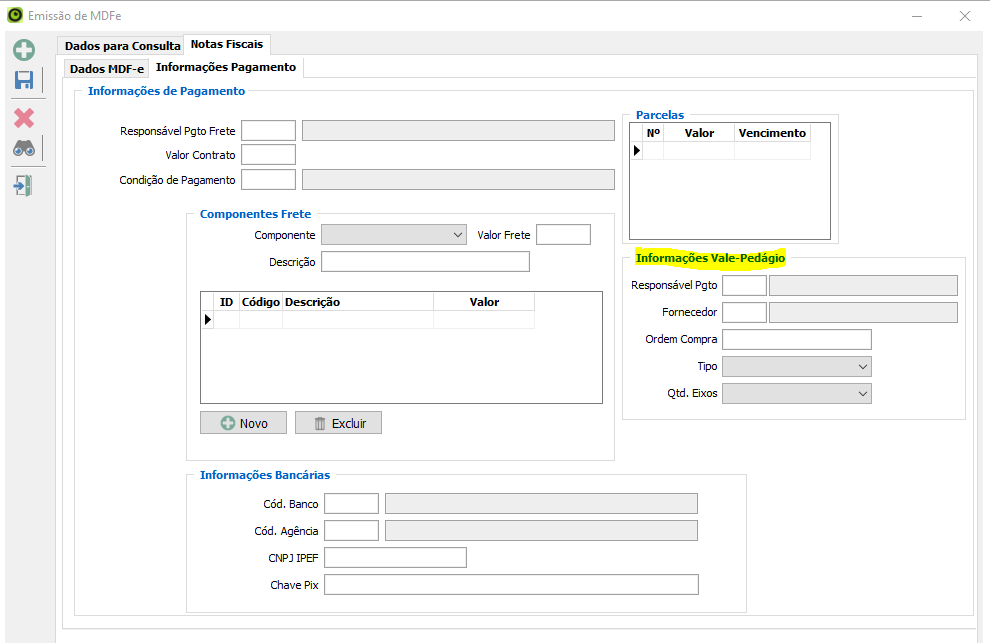Viewport: 990px width, 643px height.
Task: Close the Emissão de MDFe window
Action: 965,16
